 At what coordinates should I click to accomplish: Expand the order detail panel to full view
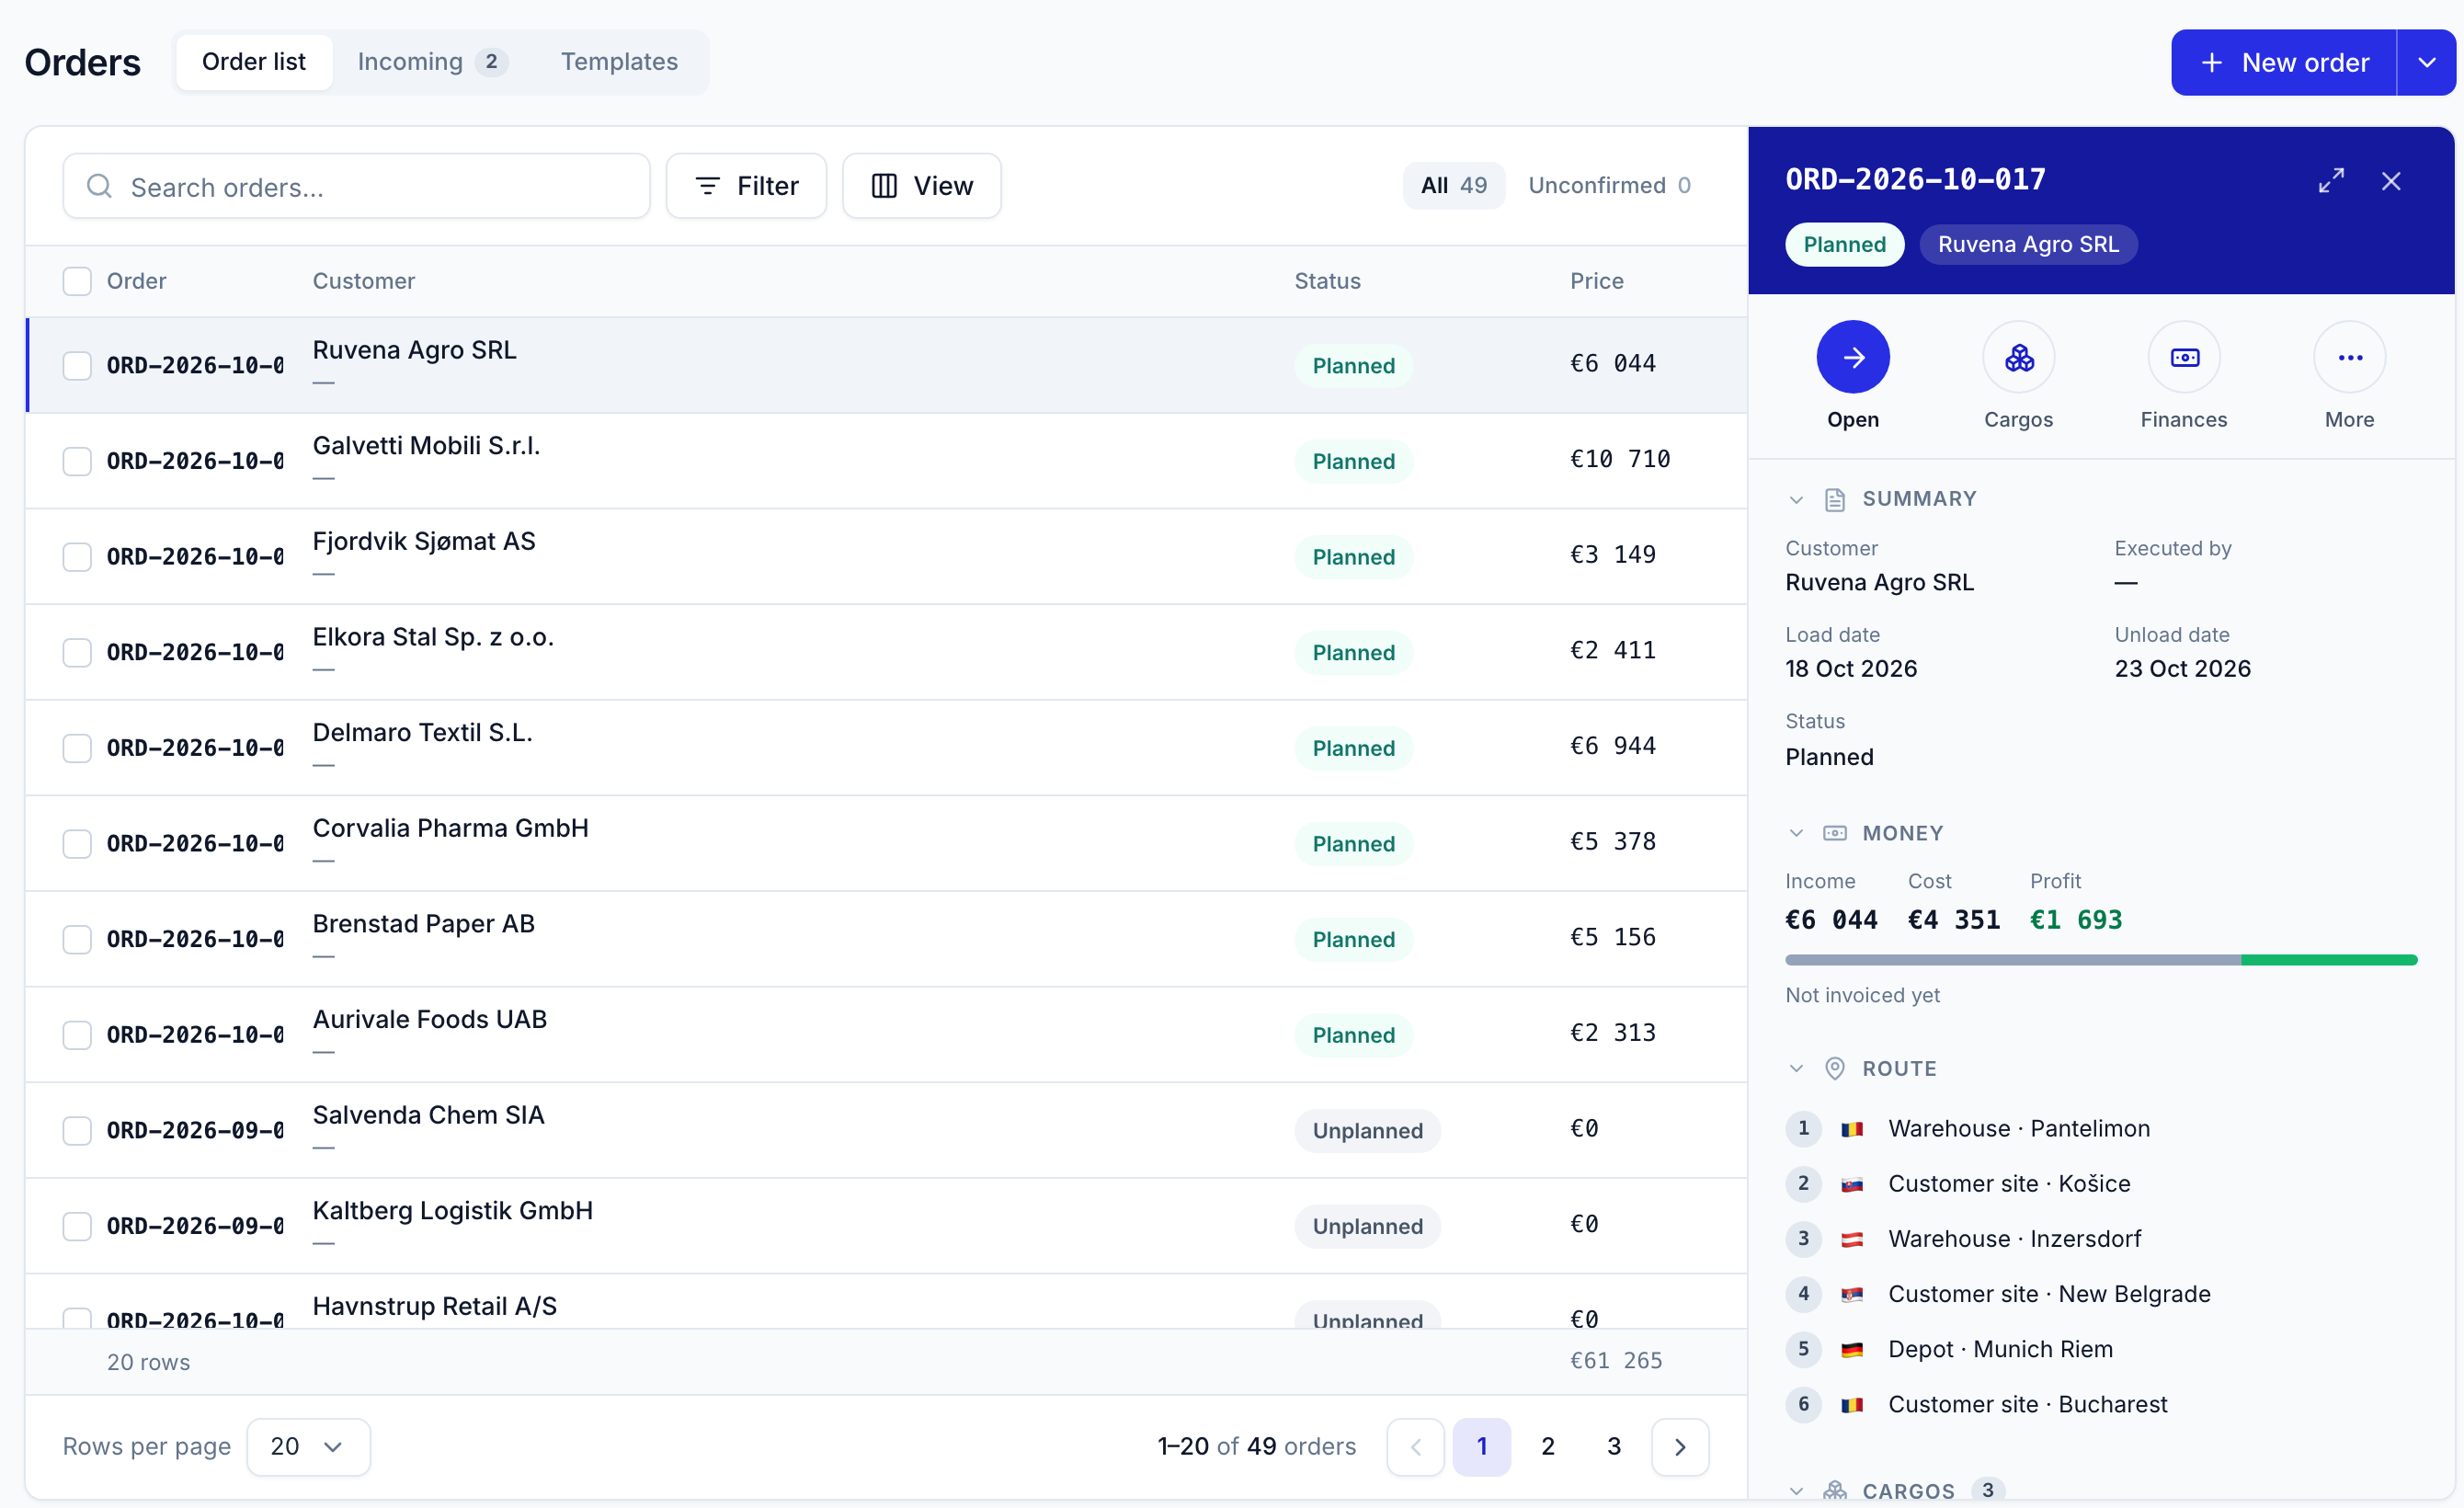2331,181
